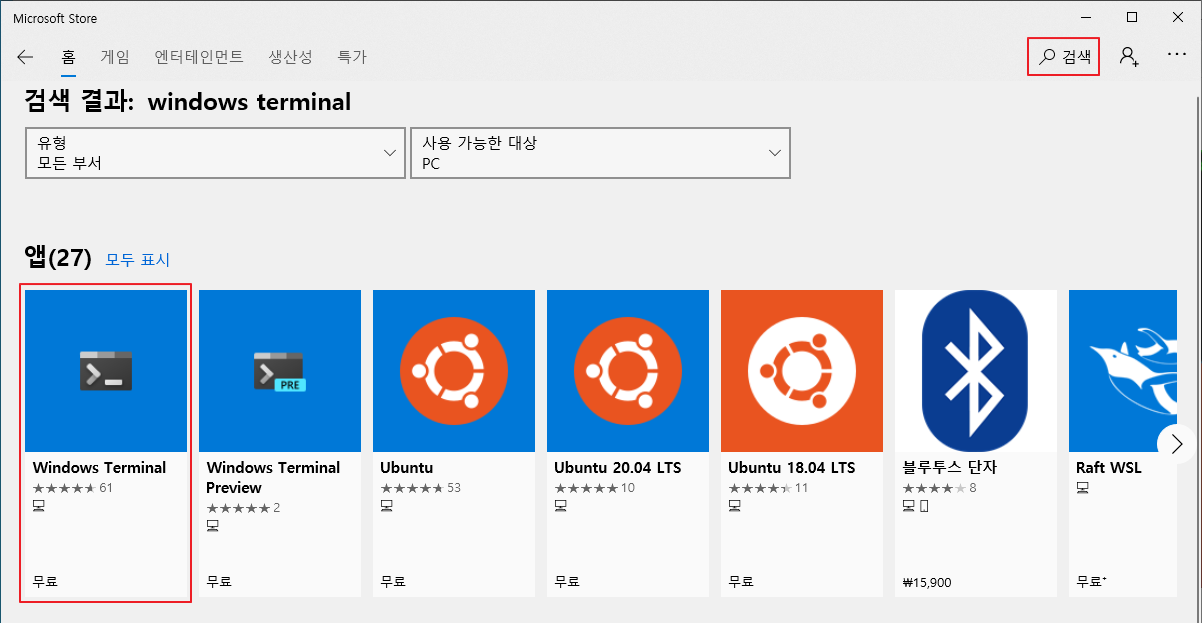Click the 무료 label under Windows Terminal
The width and height of the screenshot is (1202, 623).
coord(45,581)
